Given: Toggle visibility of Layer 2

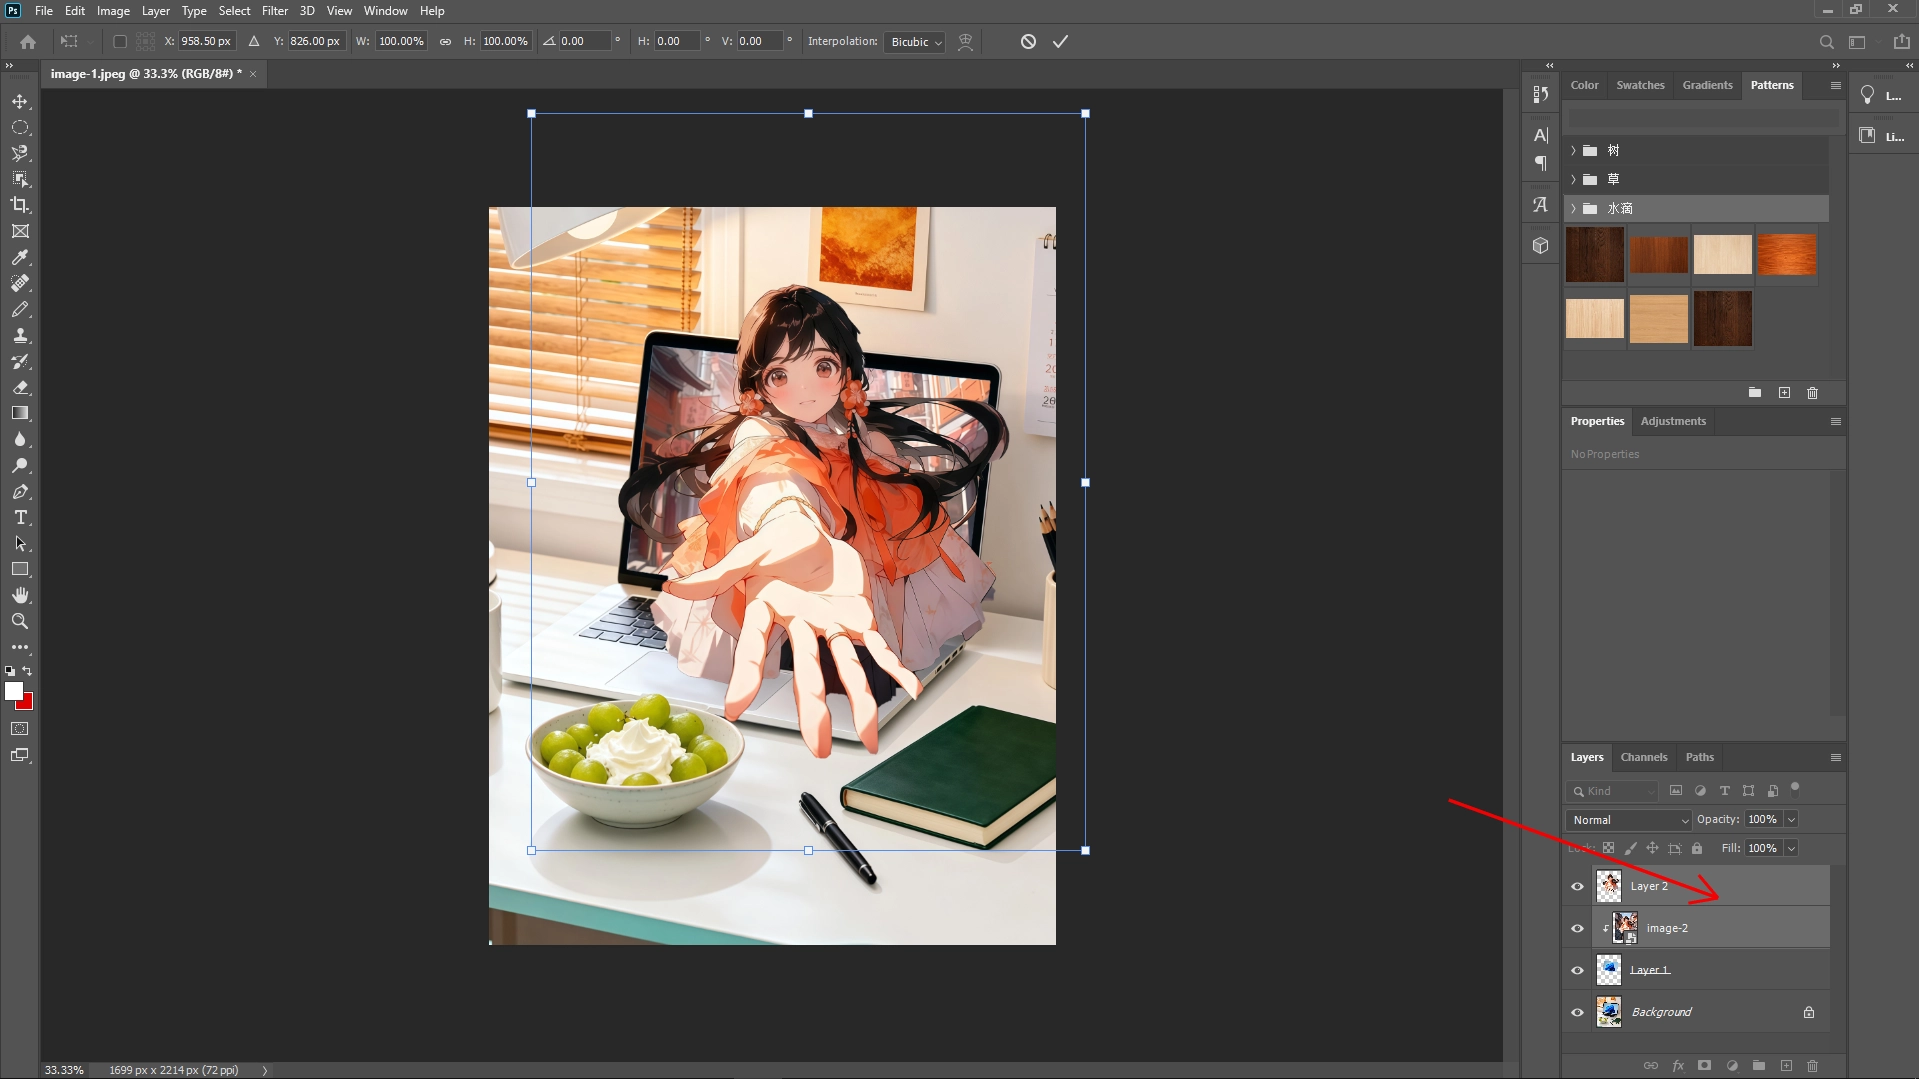Looking at the screenshot, I should (x=1577, y=886).
